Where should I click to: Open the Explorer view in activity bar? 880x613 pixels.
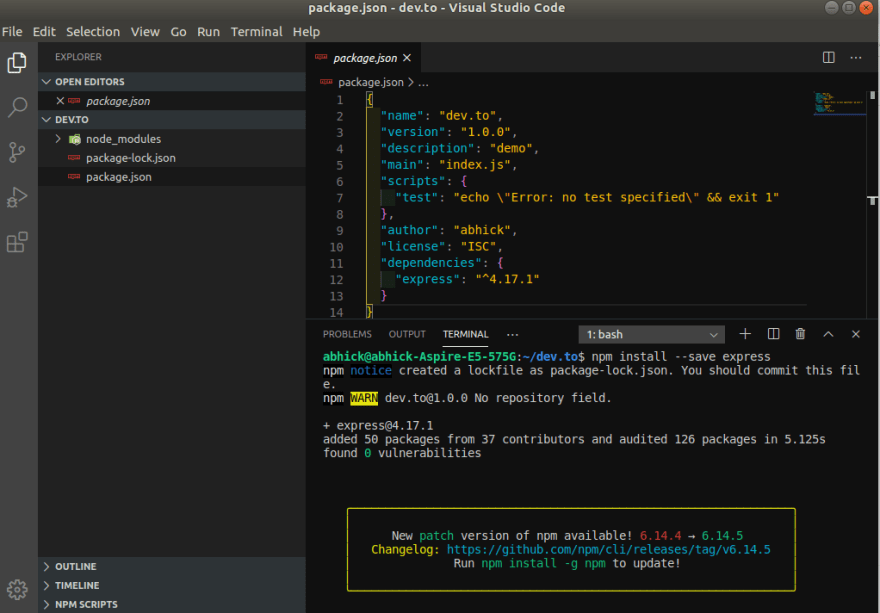(x=17, y=62)
